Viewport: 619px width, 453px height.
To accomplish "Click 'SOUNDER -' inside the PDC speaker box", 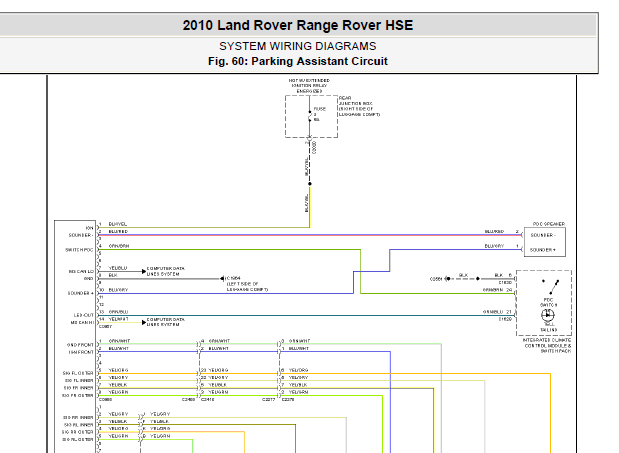I will click(543, 235).
